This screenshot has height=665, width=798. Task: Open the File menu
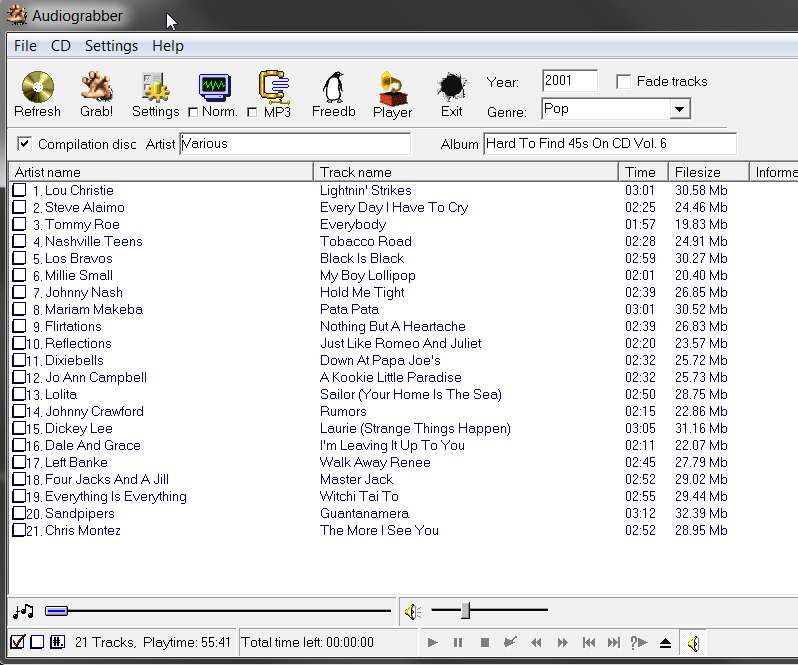coord(25,46)
